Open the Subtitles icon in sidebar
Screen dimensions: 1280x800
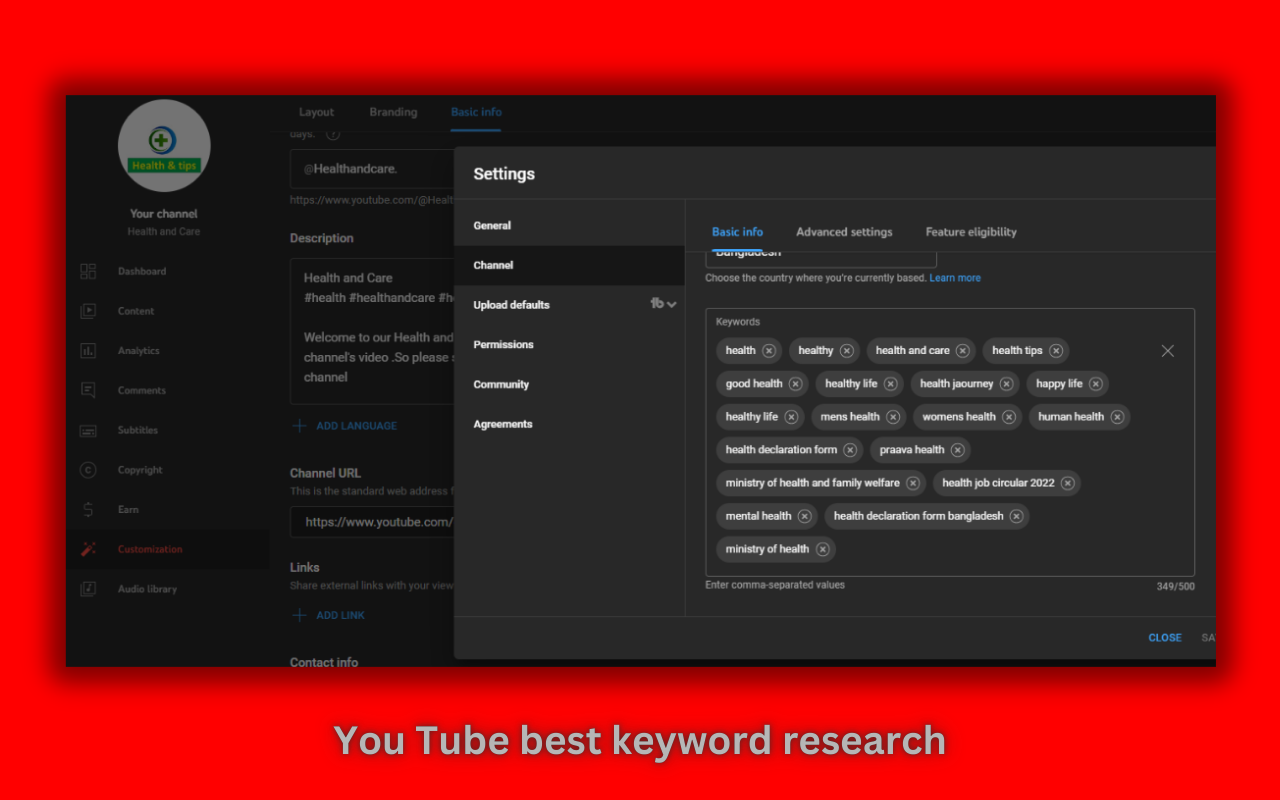pyautogui.click(x=88, y=431)
